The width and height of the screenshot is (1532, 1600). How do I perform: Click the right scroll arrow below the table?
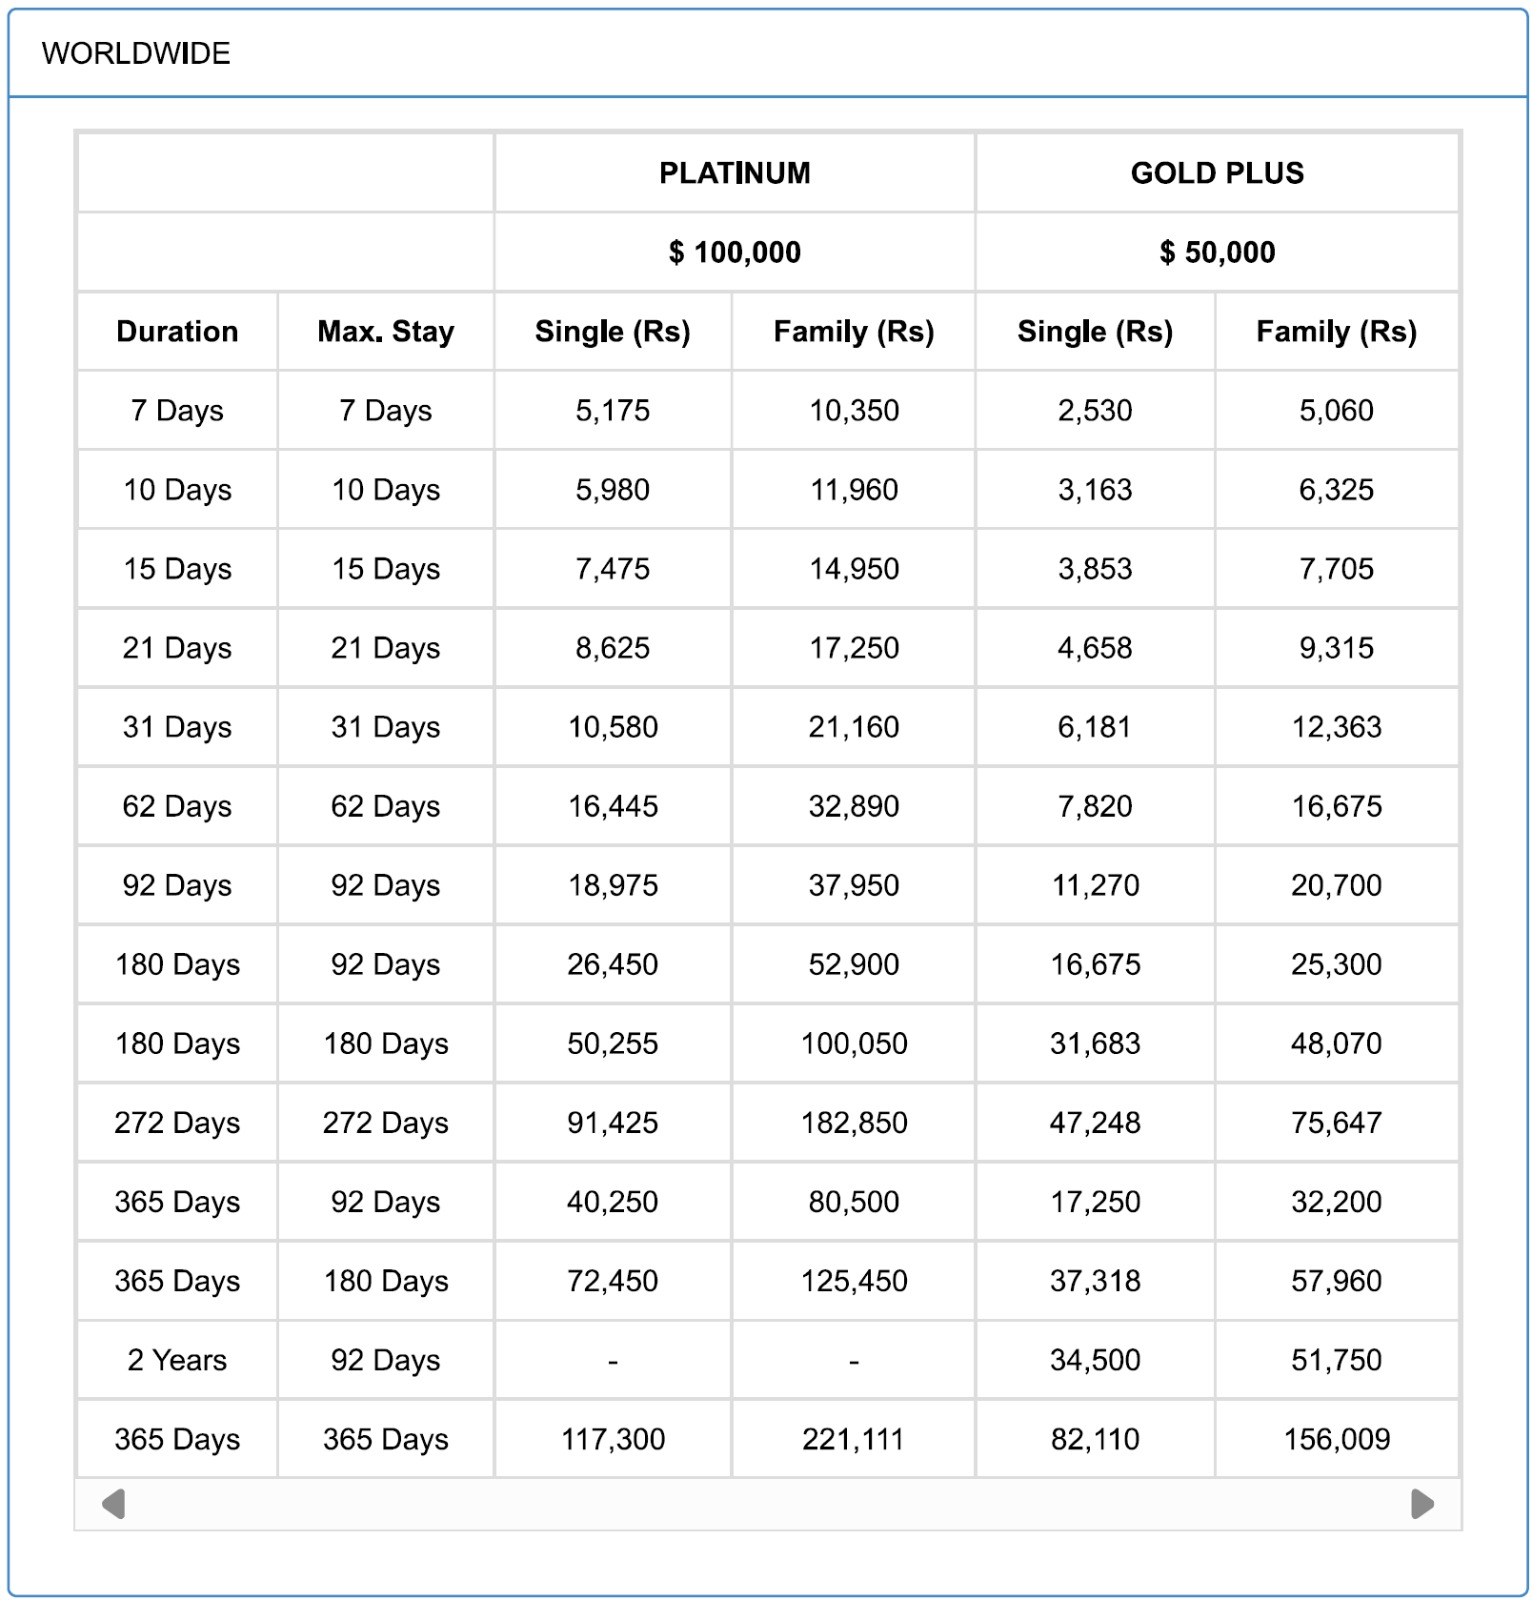[1422, 1503]
